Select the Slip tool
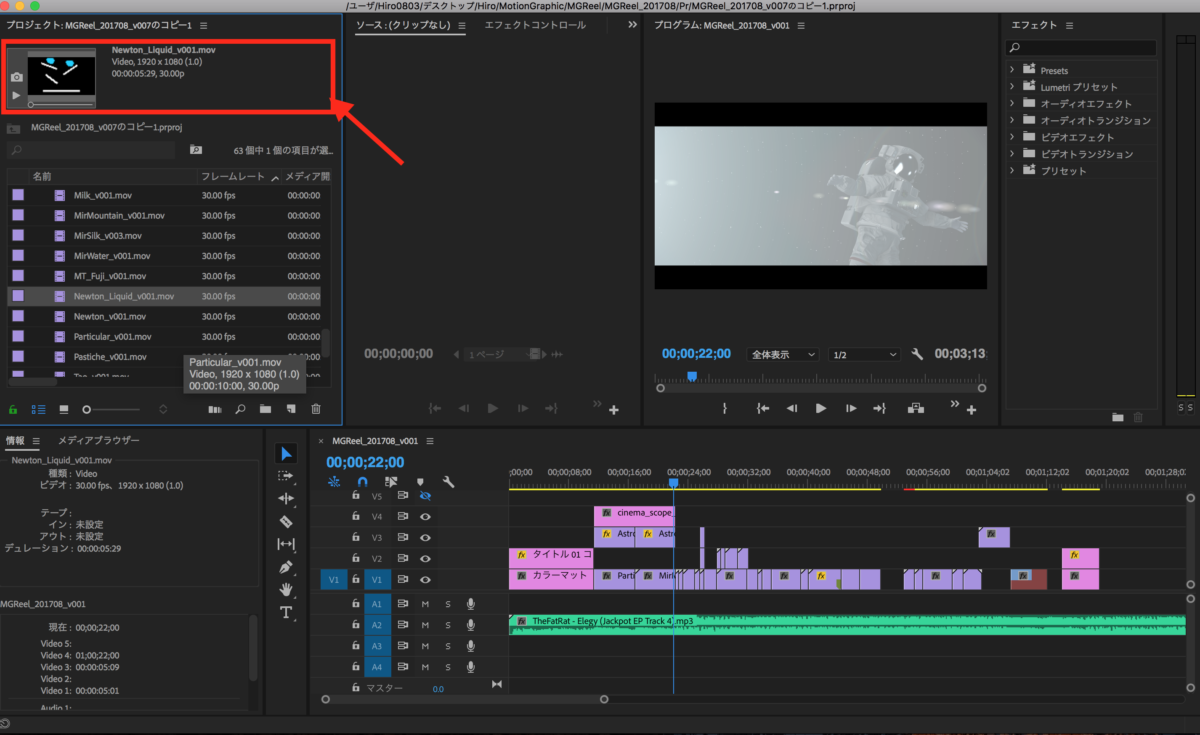The image size is (1200, 735). pyautogui.click(x=286, y=544)
